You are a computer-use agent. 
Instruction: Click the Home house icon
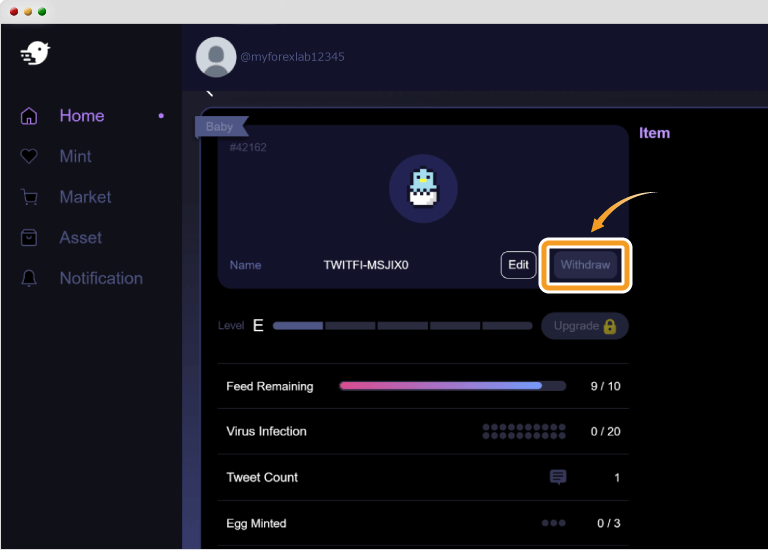29,116
